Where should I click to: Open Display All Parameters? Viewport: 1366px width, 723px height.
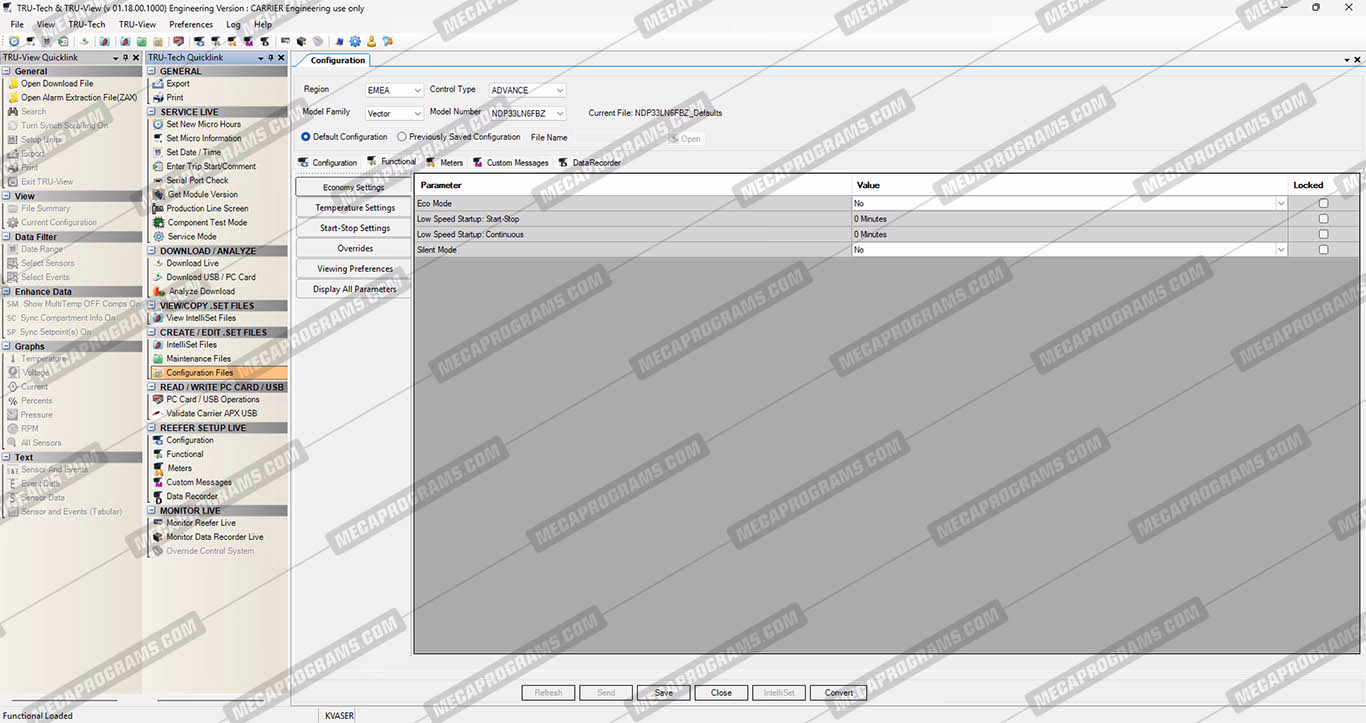(x=355, y=289)
